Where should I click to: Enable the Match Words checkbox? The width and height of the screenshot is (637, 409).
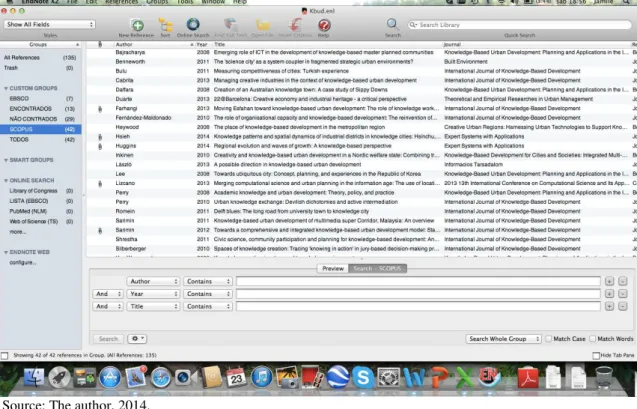592,339
